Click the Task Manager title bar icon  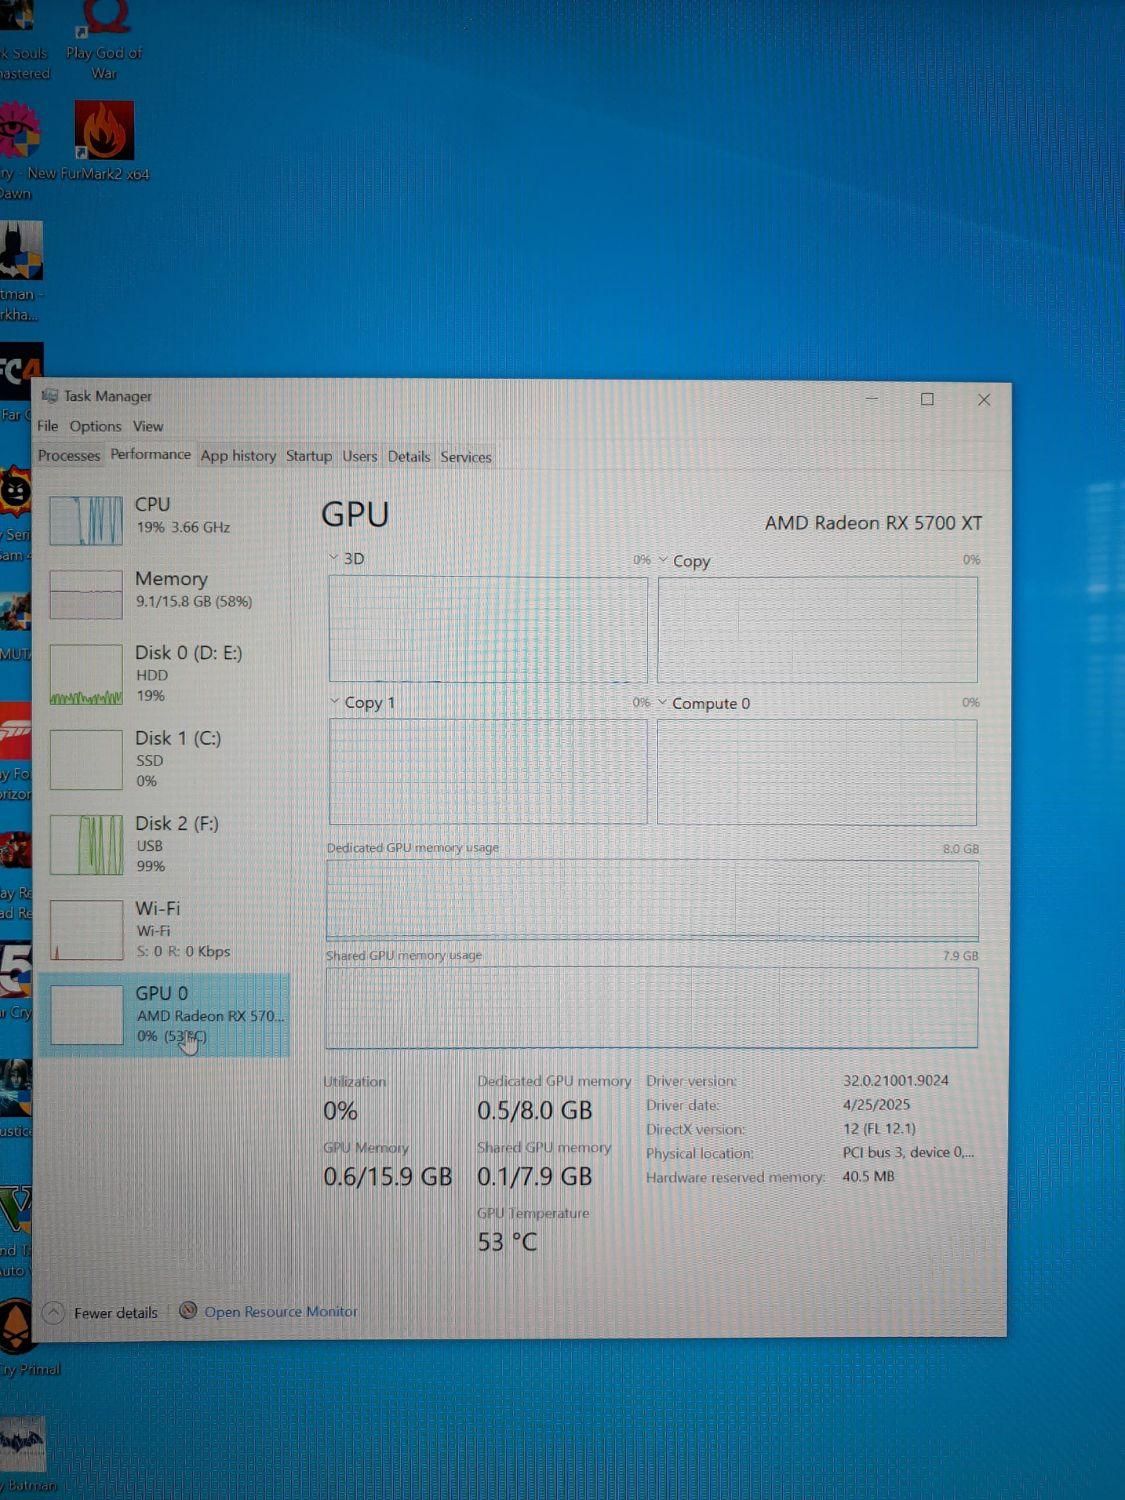click(x=50, y=396)
